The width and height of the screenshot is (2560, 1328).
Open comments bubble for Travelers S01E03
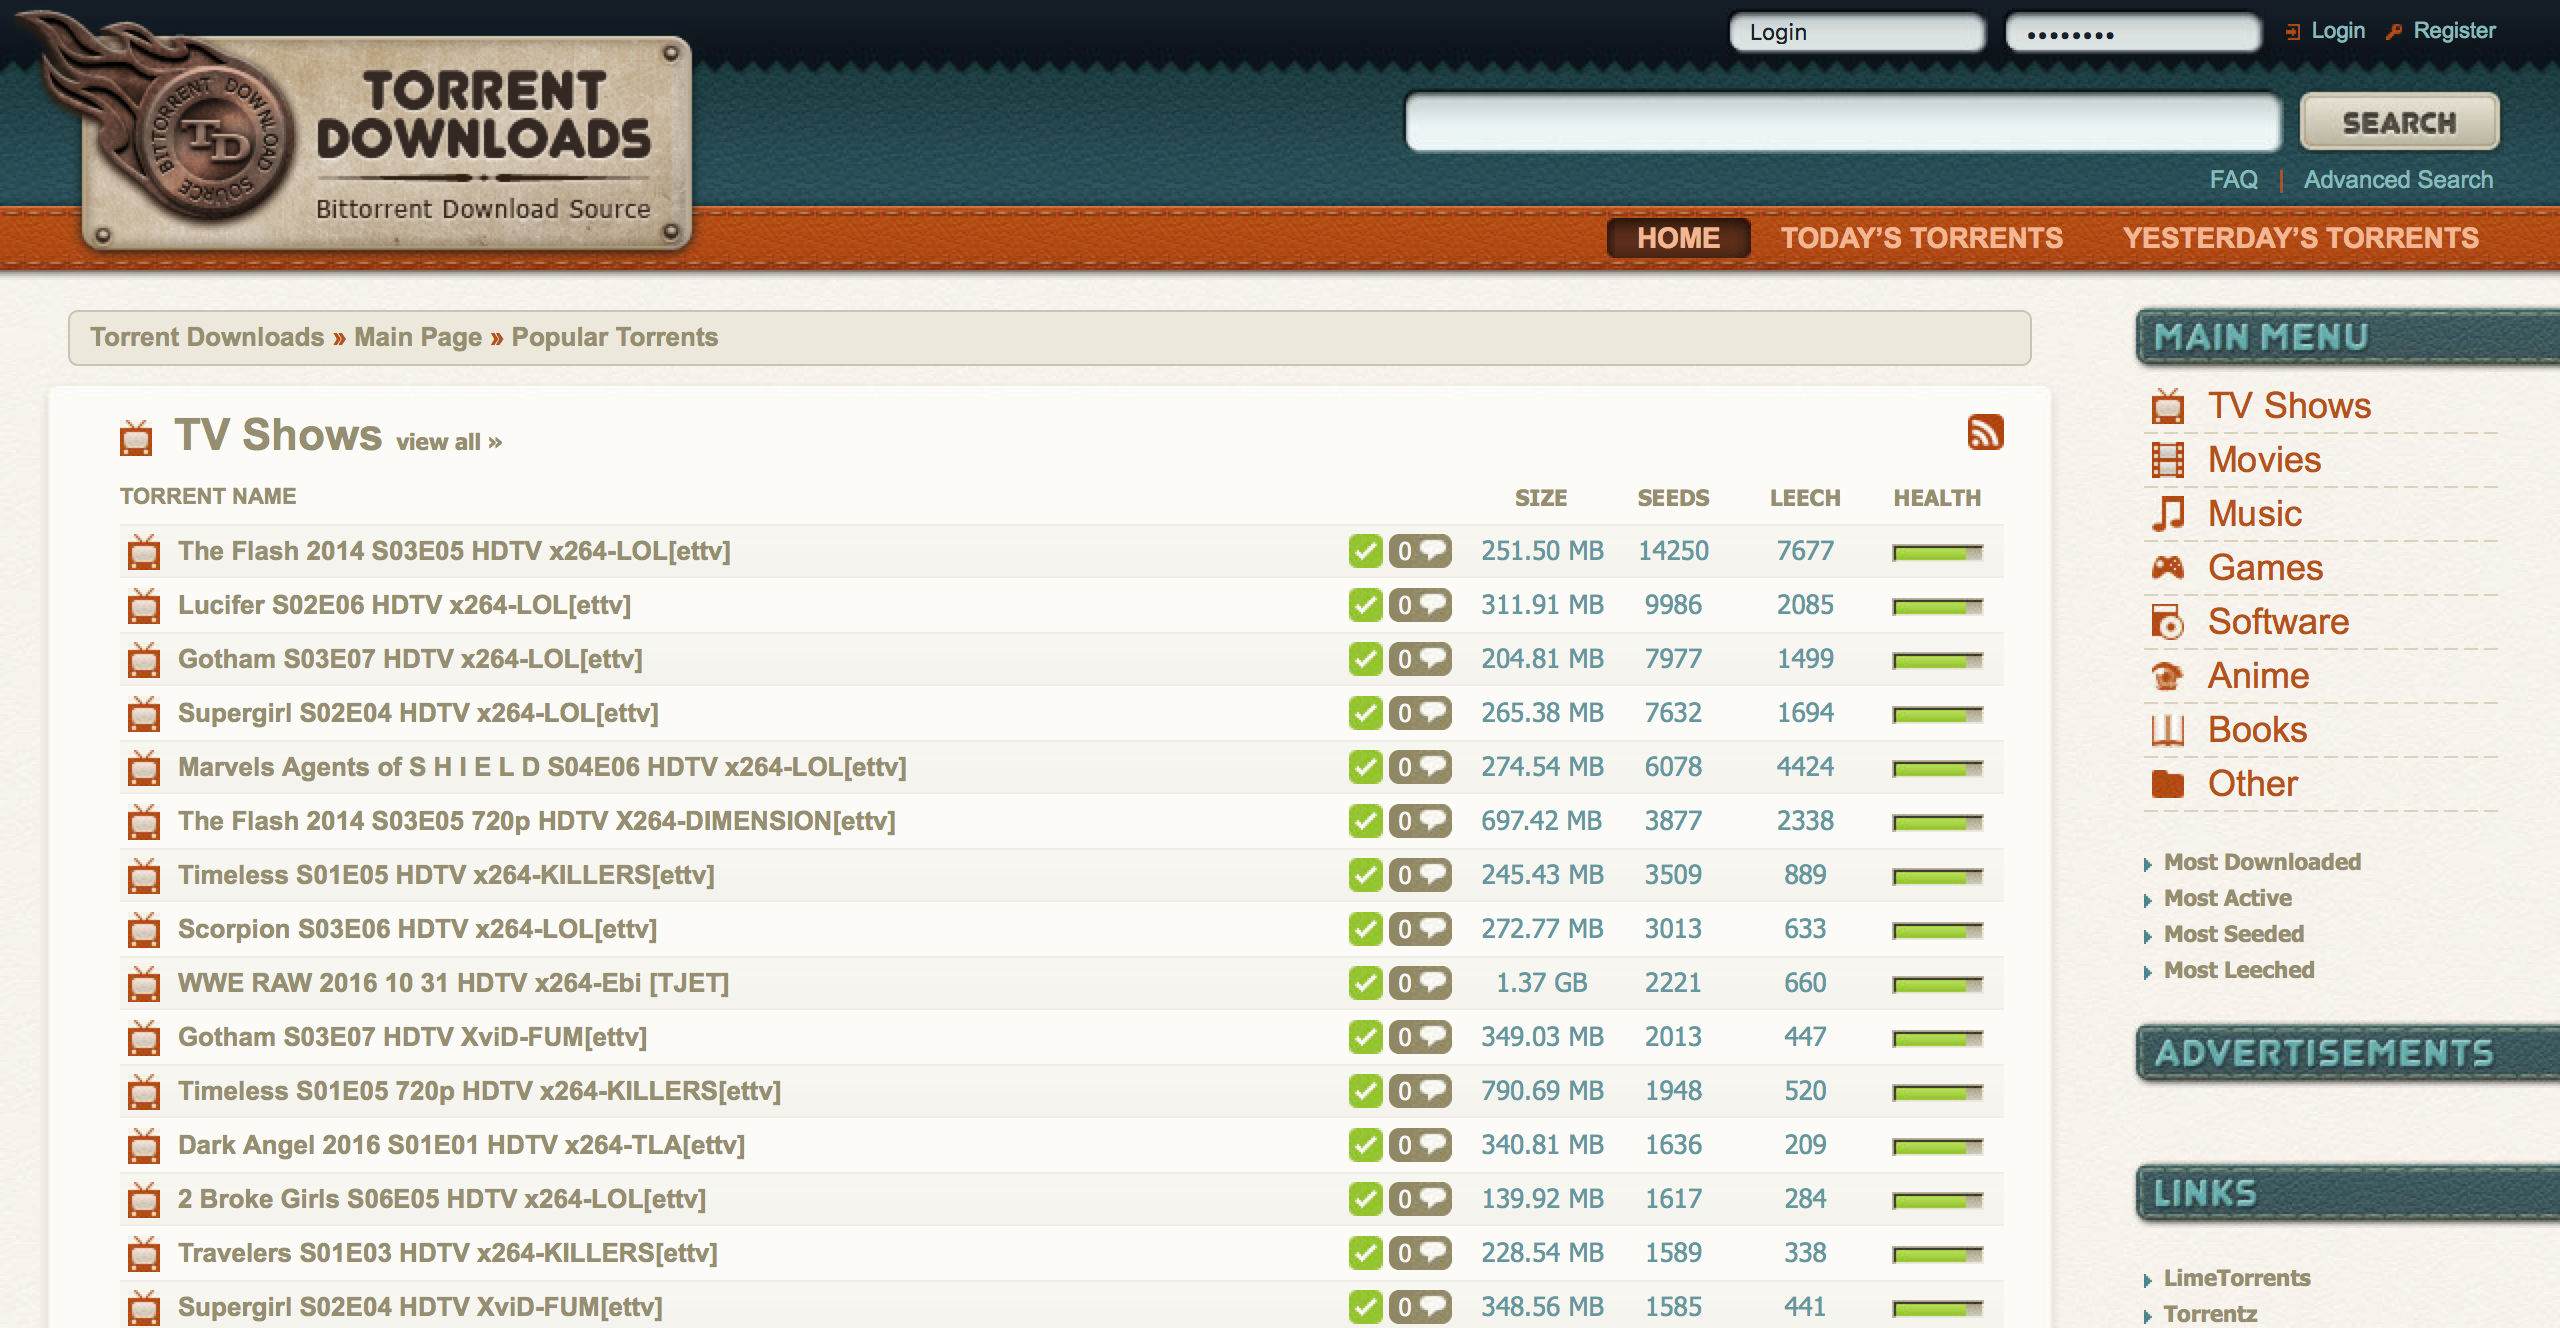pos(1420,1253)
